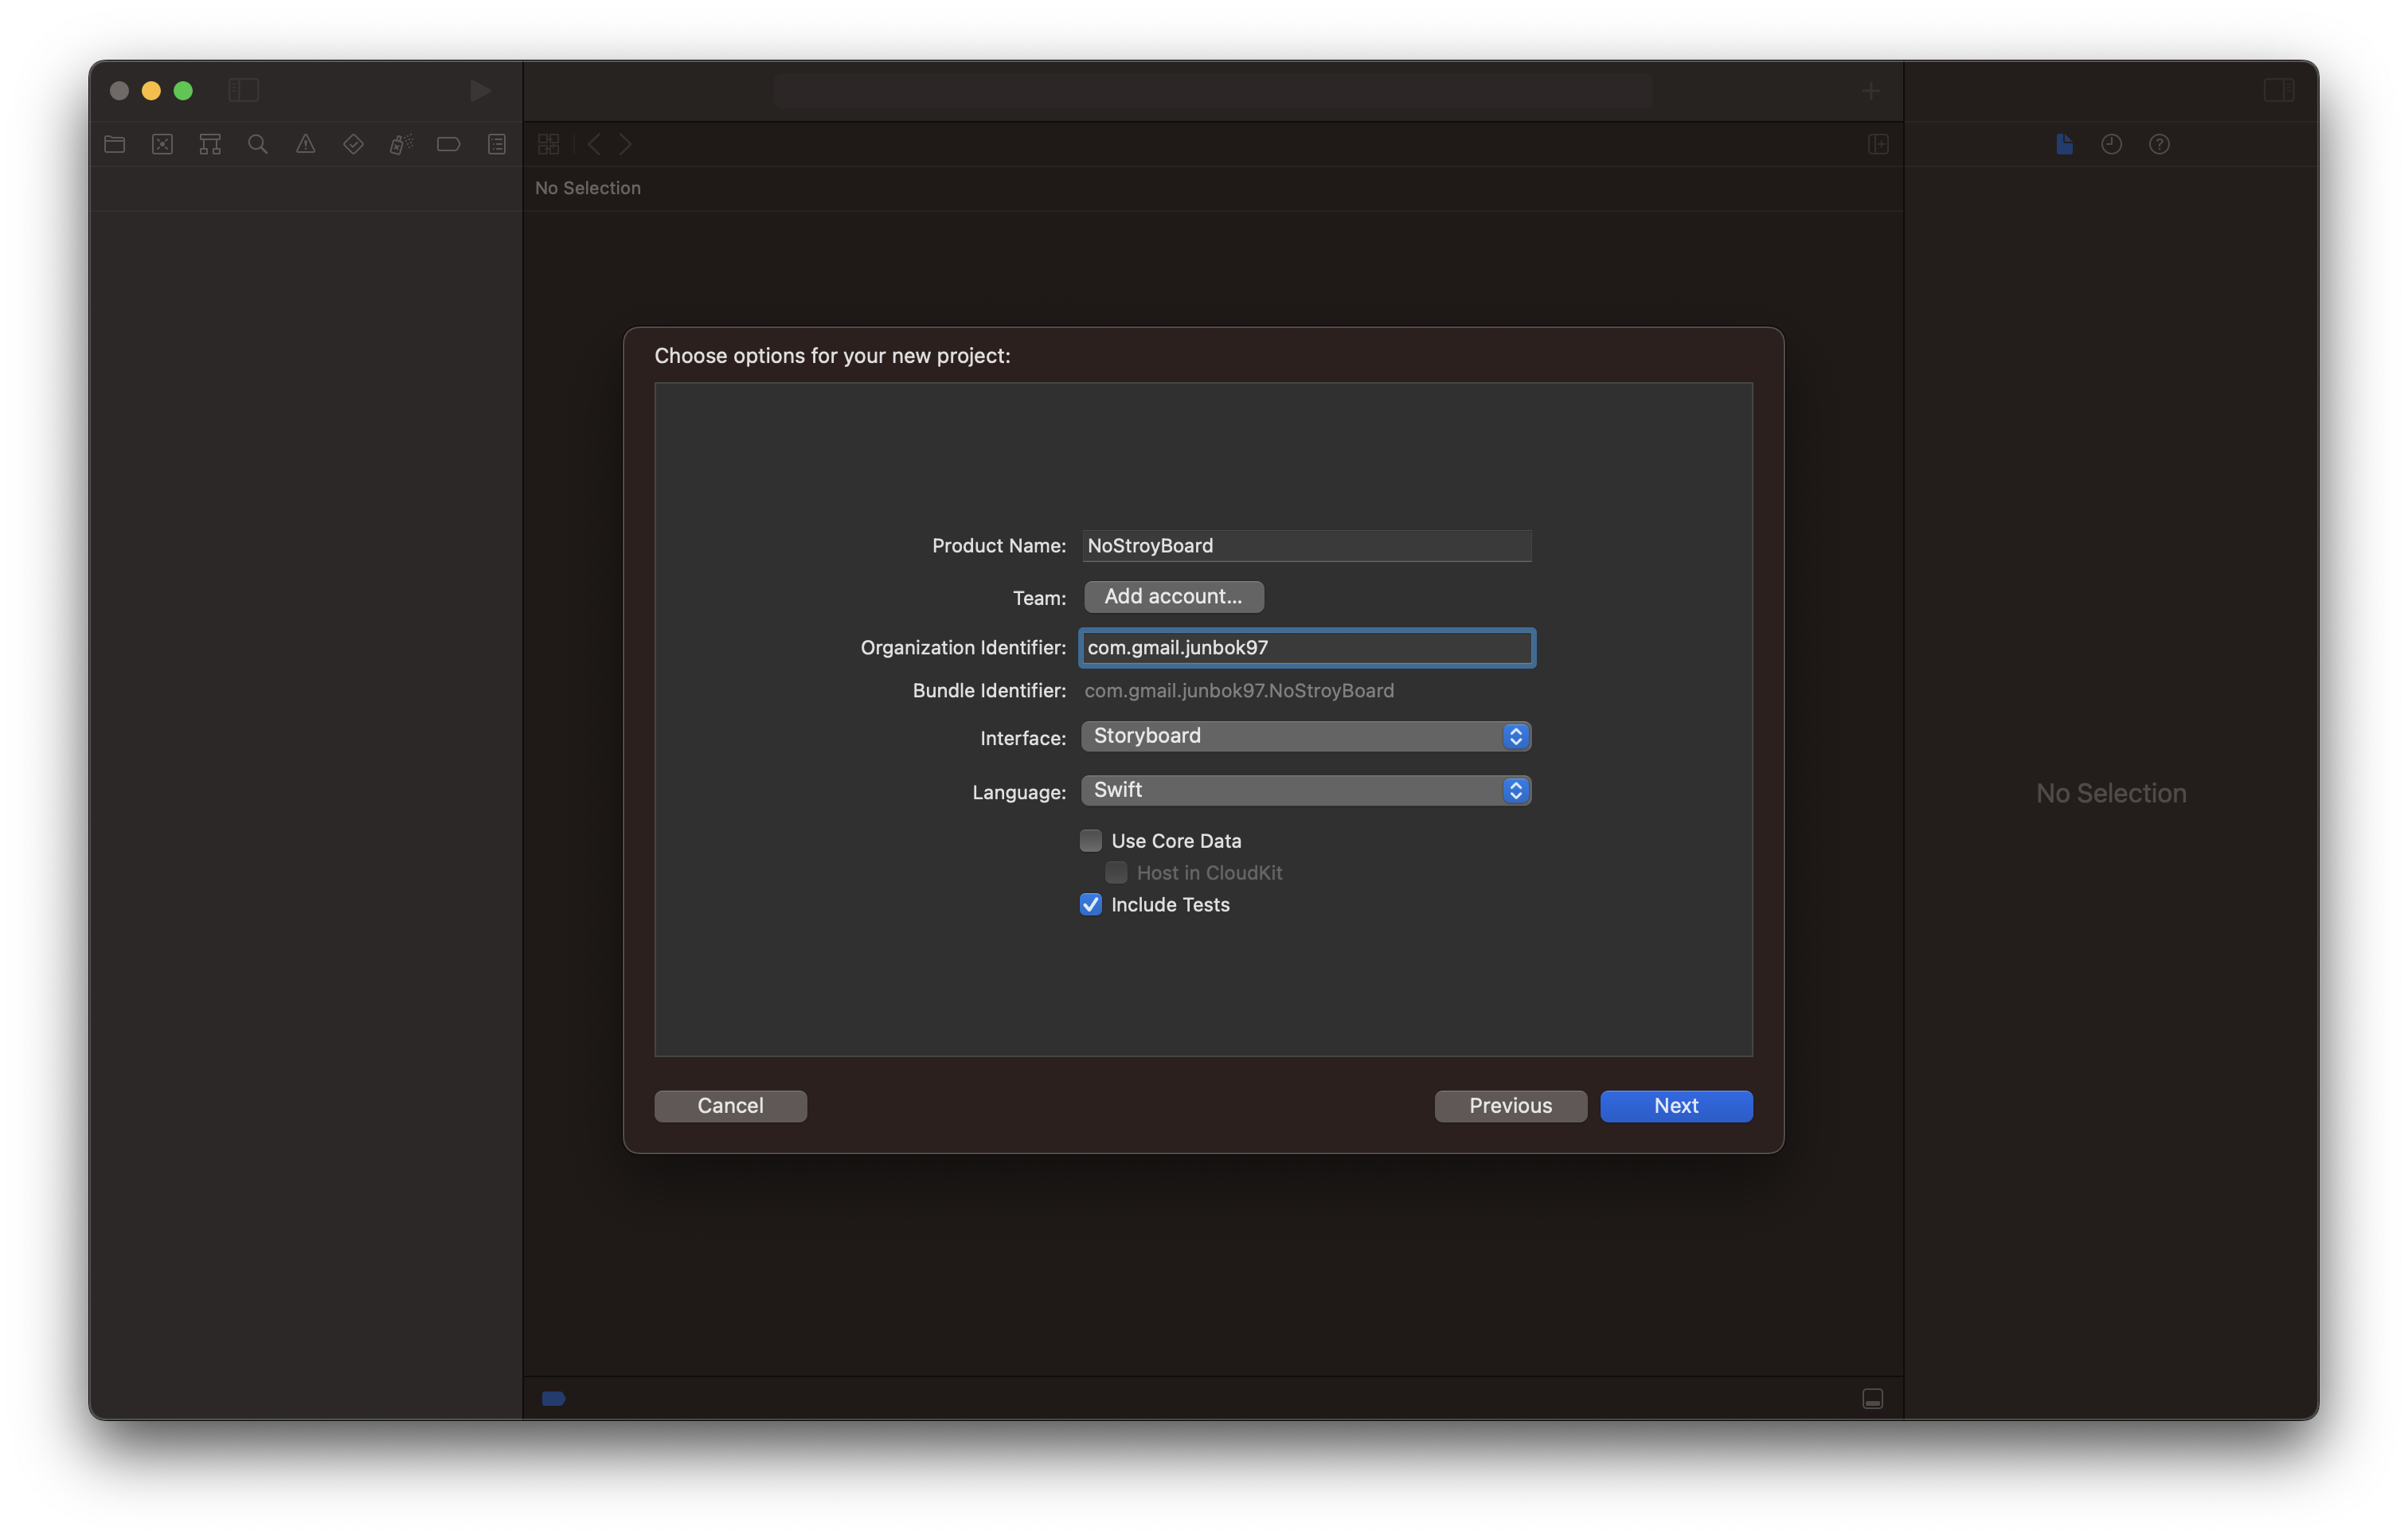Open the Interface Storyboard dropdown
Viewport: 2408px width, 1538px height.
tap(1305, 736)
